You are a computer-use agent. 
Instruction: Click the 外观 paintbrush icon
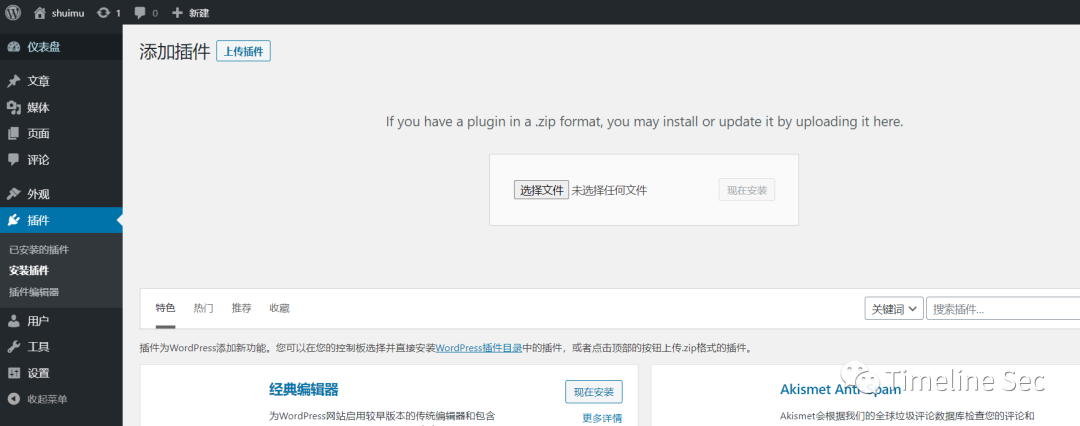coord(13,194)
